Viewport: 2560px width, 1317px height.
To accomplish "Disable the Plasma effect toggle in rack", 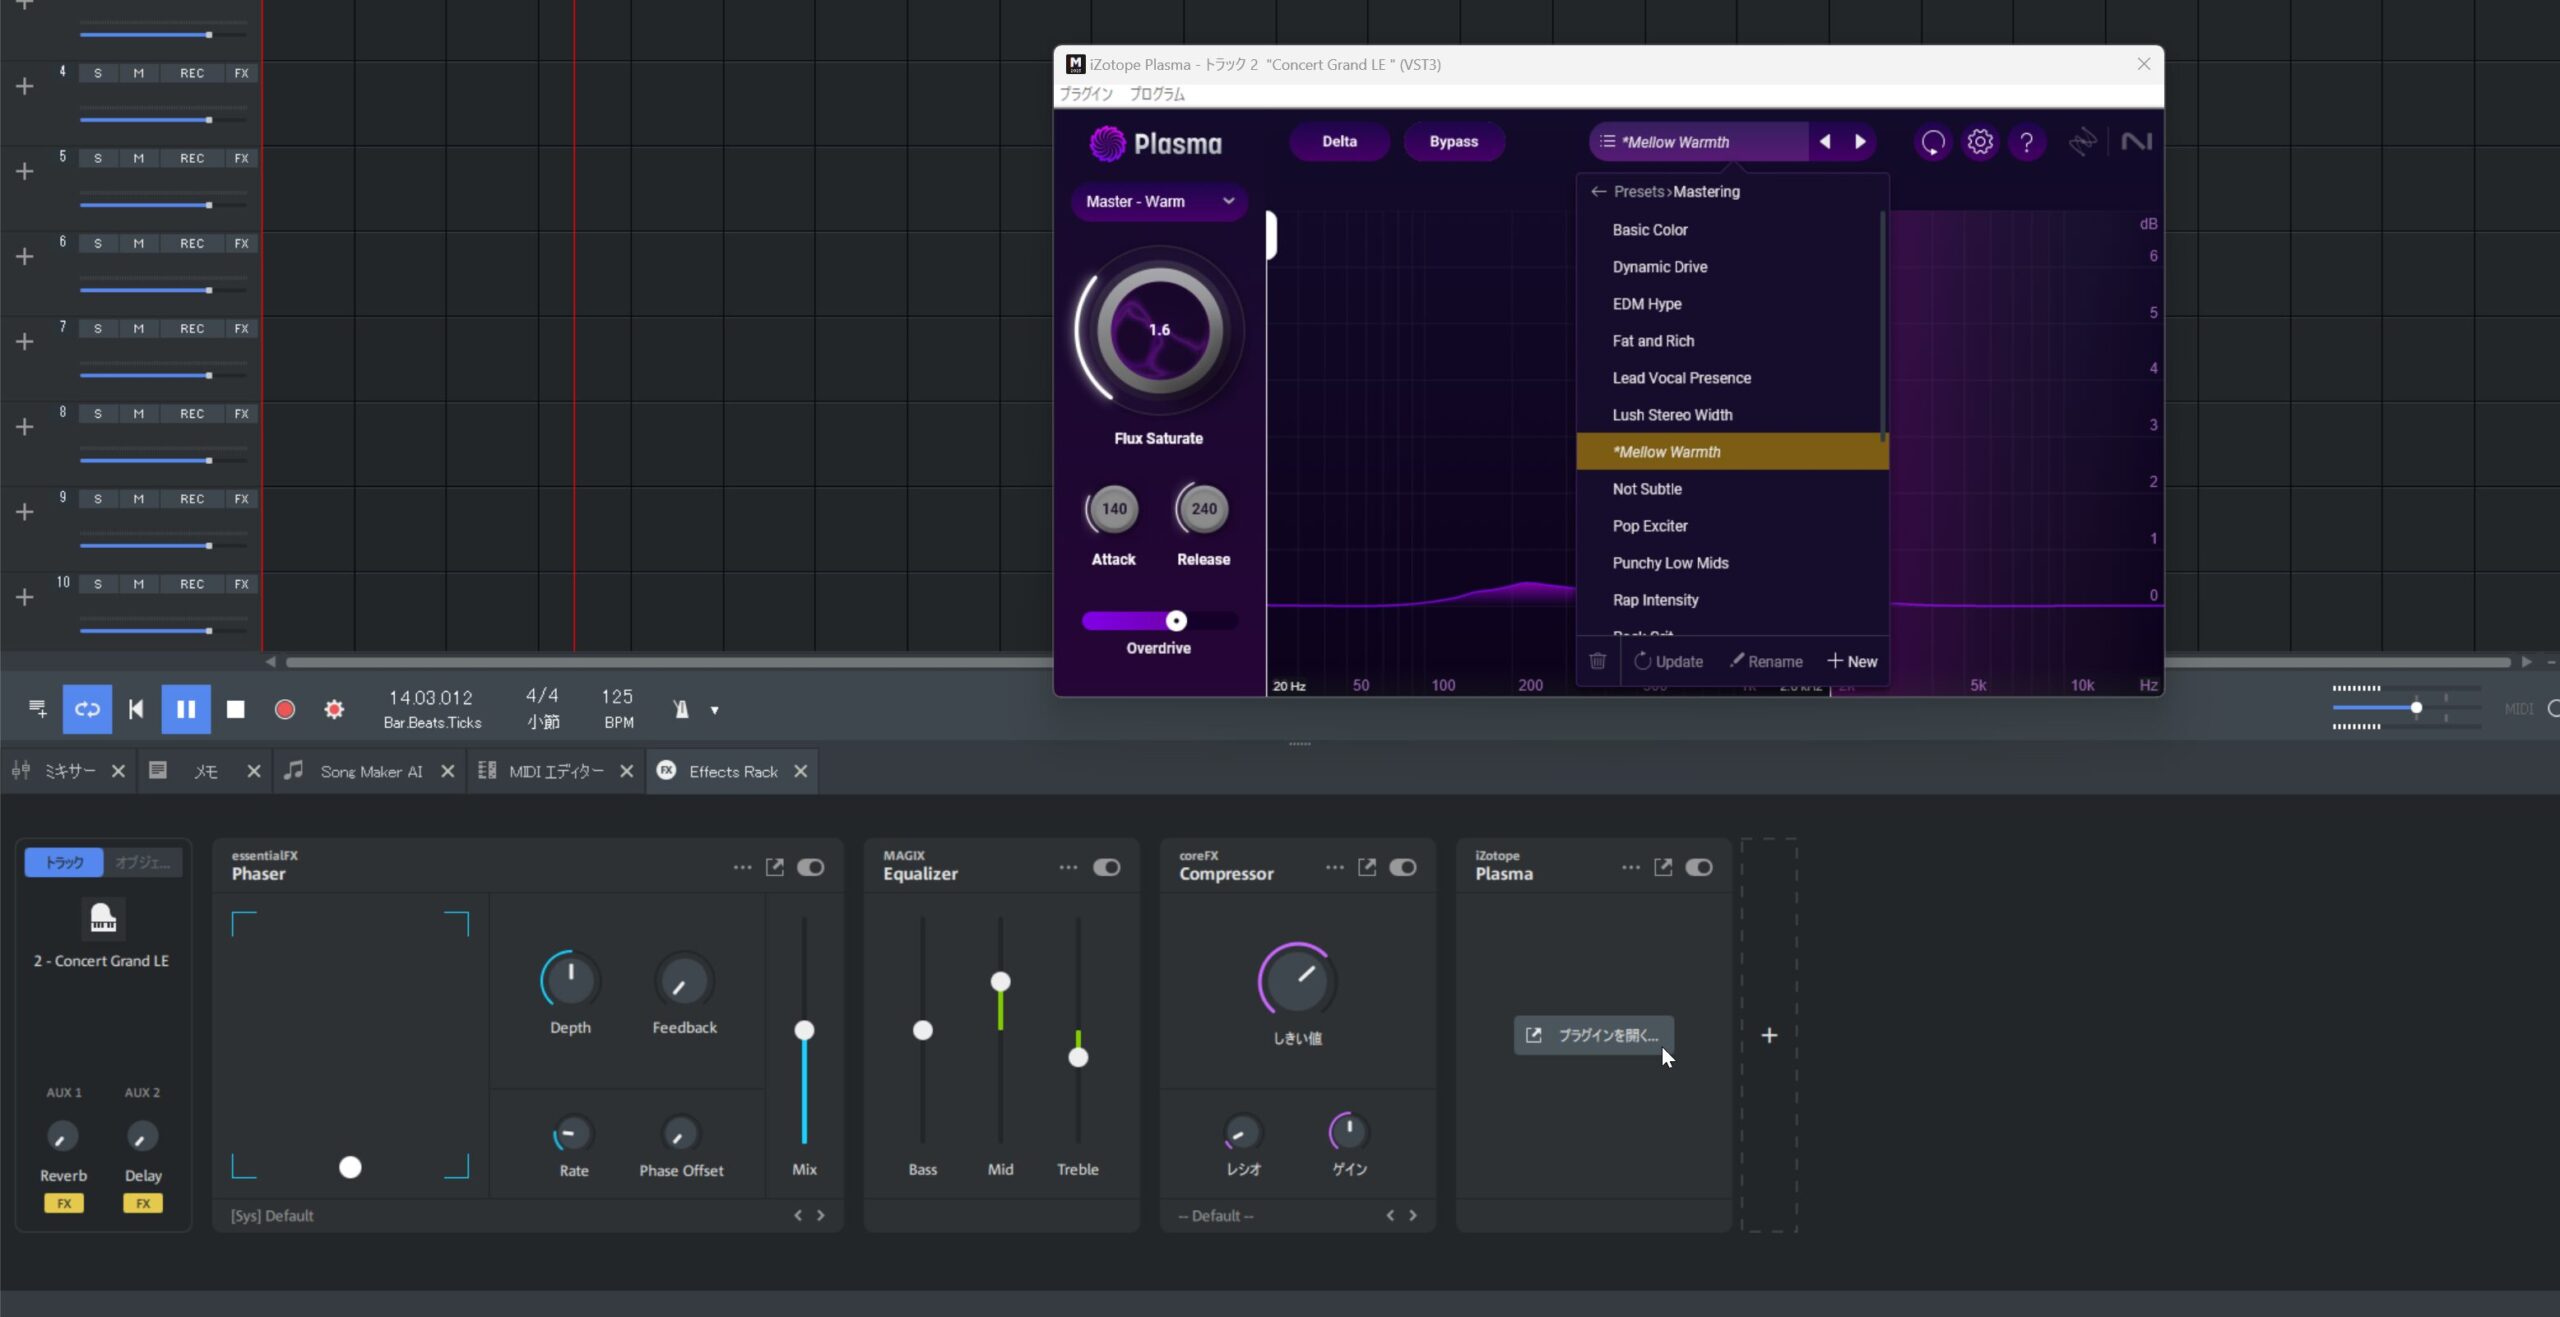I will coord(1698,867).
